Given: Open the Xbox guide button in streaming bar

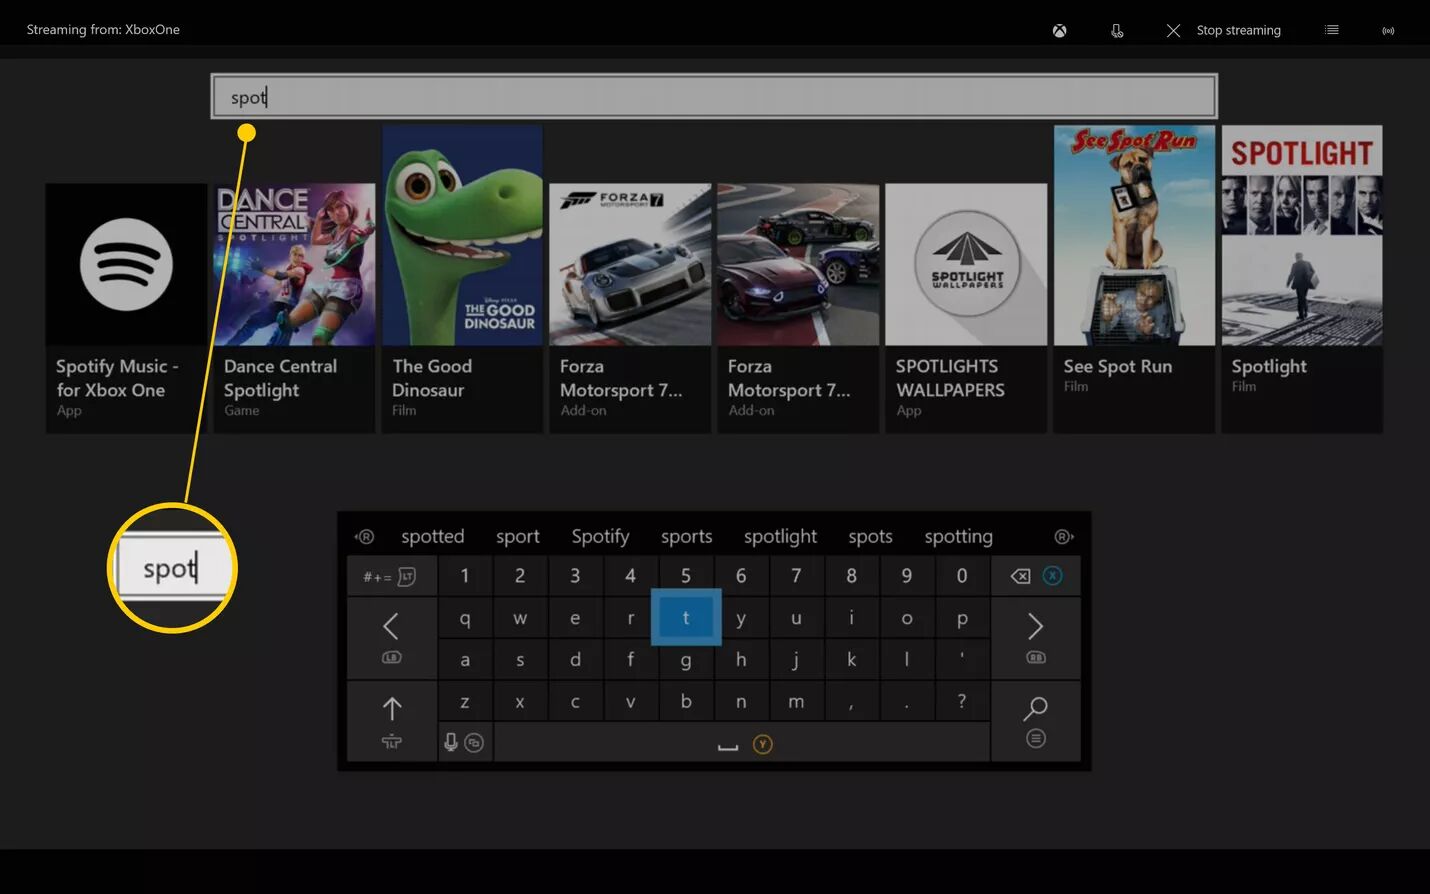Looking at the screenshot, I should coord(1059,31).
